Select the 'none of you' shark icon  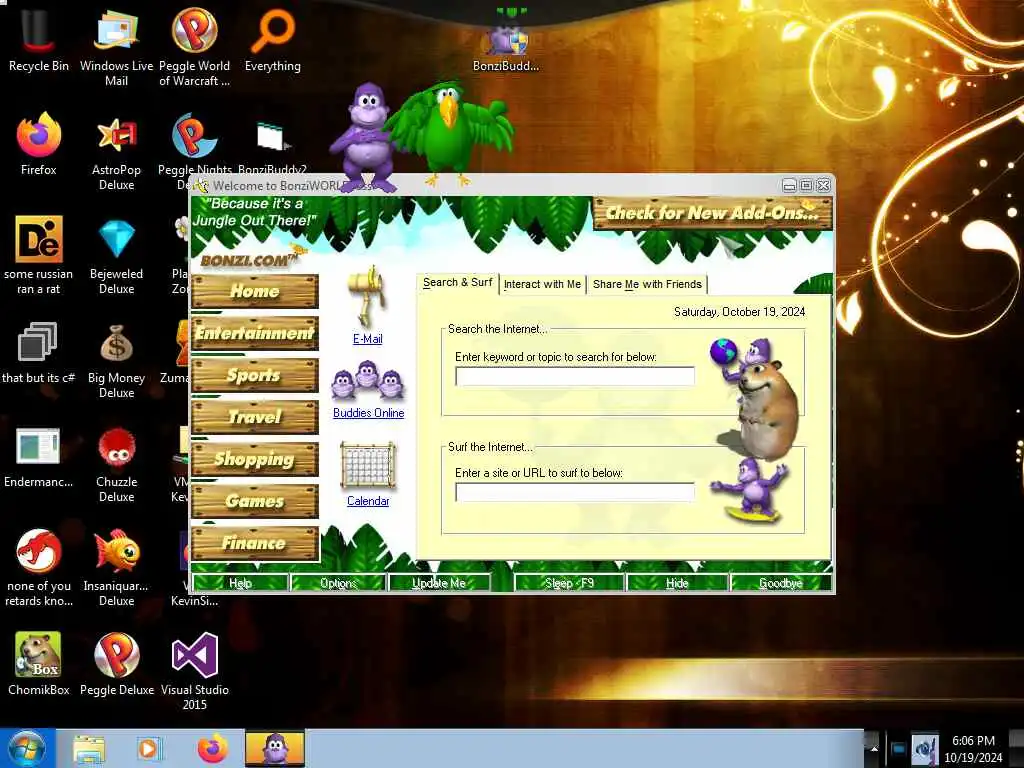[x=39, y=567]
